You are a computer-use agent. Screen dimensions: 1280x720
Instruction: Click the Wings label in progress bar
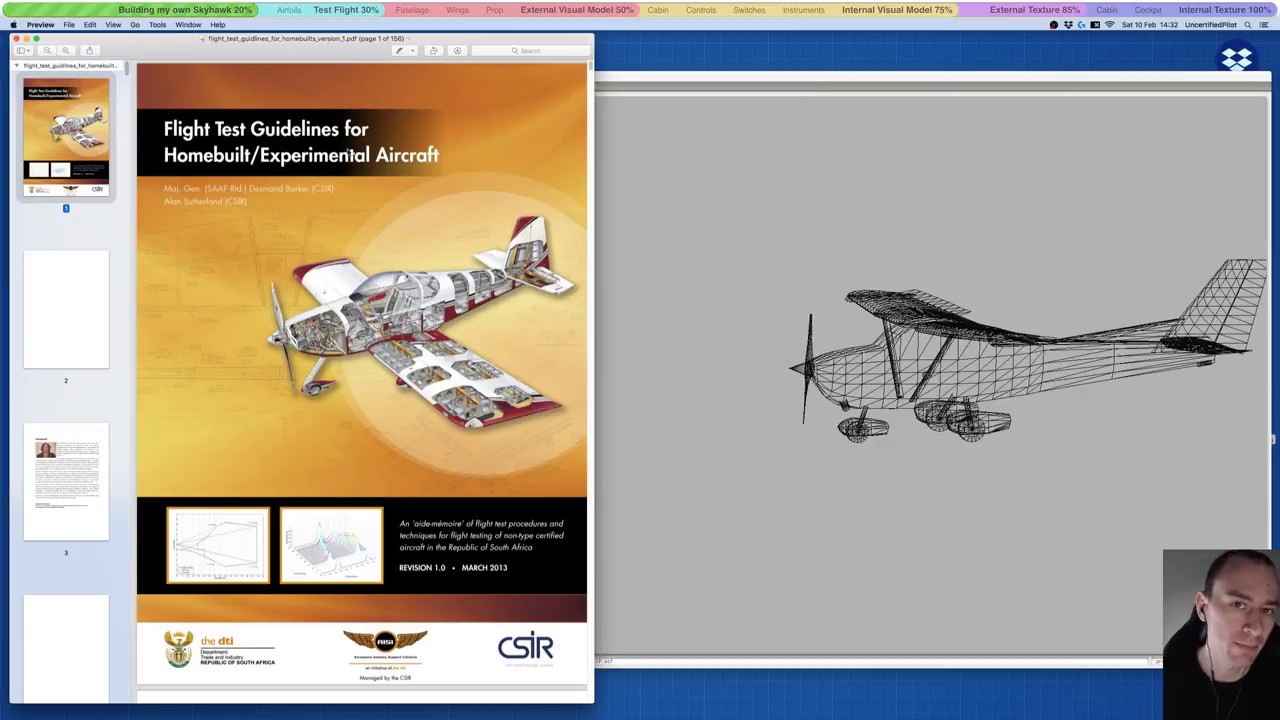click(457, 10)
